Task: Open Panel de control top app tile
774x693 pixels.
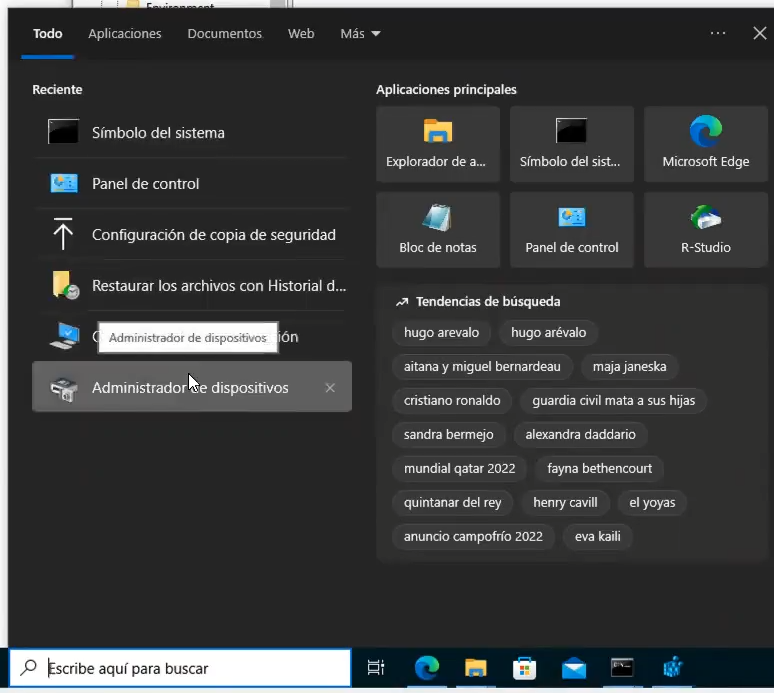Action: [572, 230]
